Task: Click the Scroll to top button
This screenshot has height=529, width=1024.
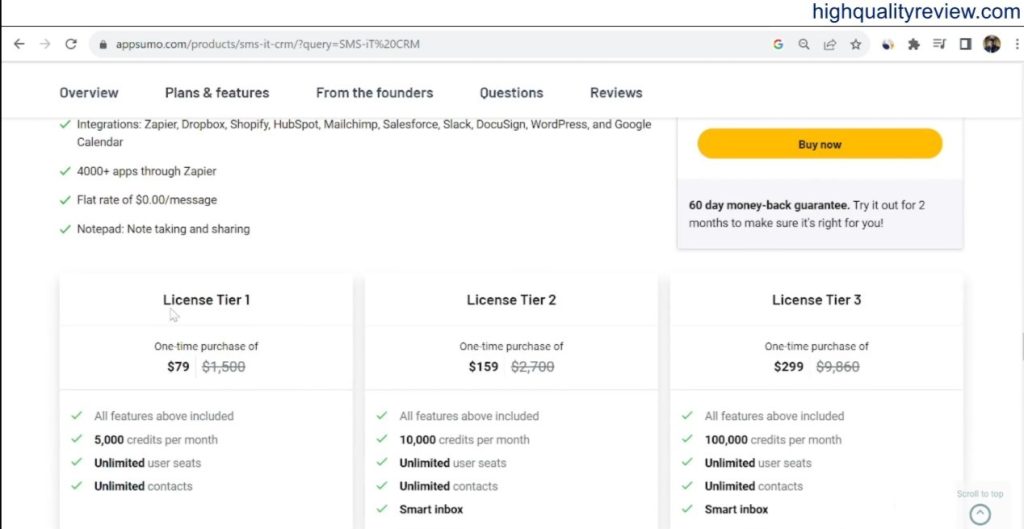Action: click(x=979, y=514)
